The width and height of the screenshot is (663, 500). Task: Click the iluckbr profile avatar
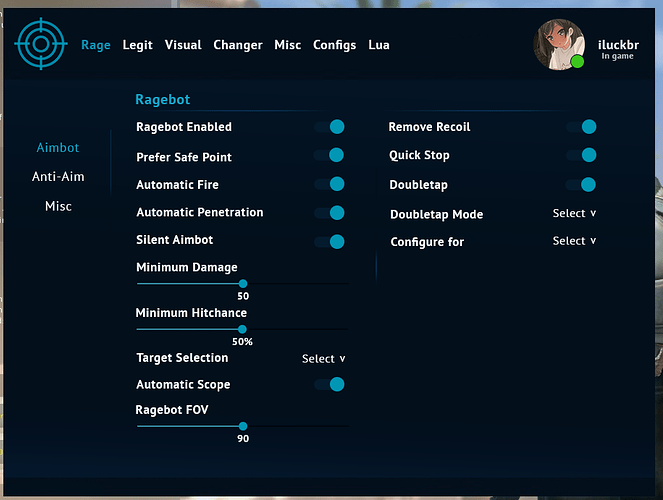(x=559, y=44)
